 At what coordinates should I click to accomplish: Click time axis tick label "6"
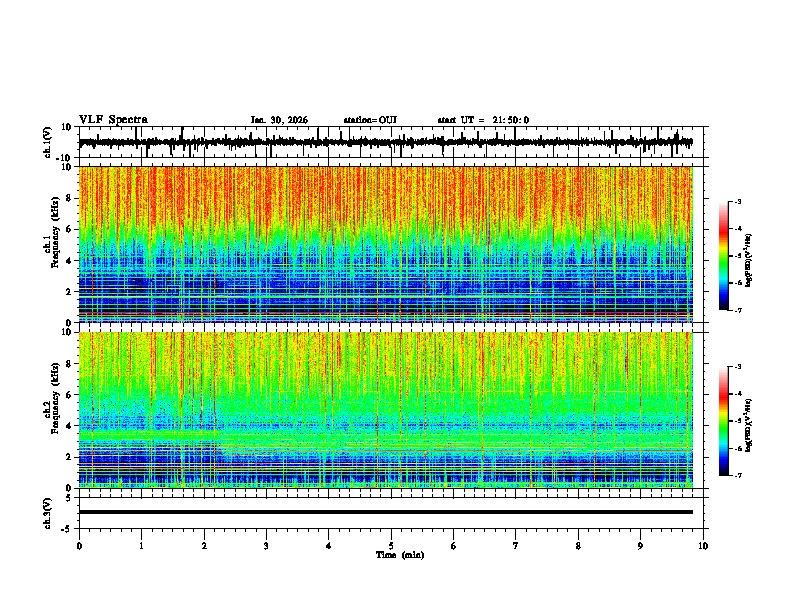(453, 546)
